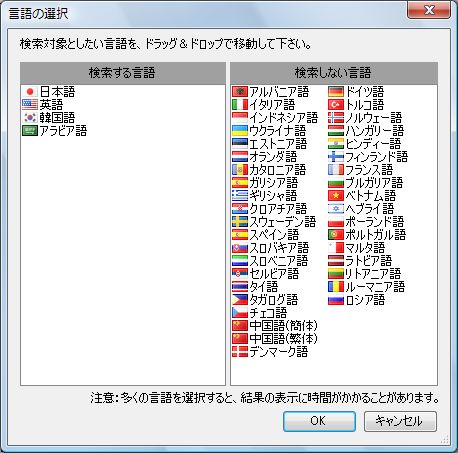Click the Norwegian flag beside ノルウェー語
The height and width of the screenshot is (453, 458).
click(336, 118)
